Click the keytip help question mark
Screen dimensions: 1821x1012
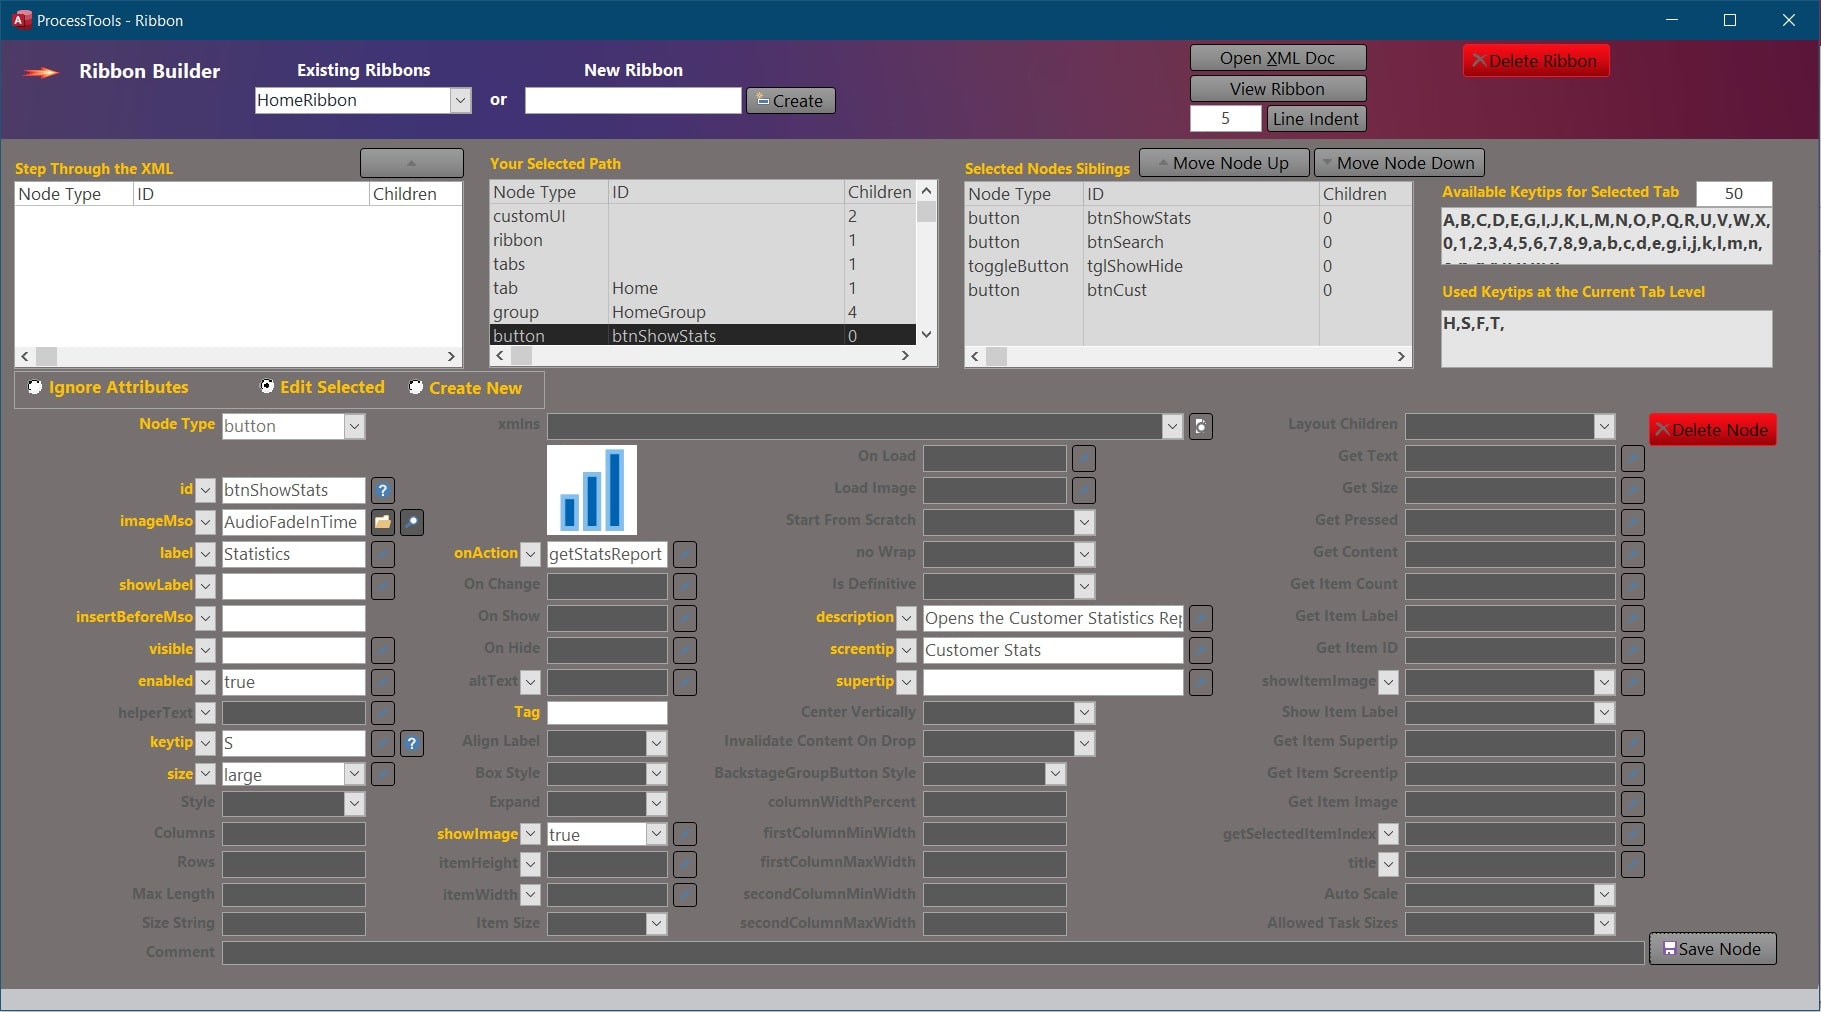tap(412, 743)
